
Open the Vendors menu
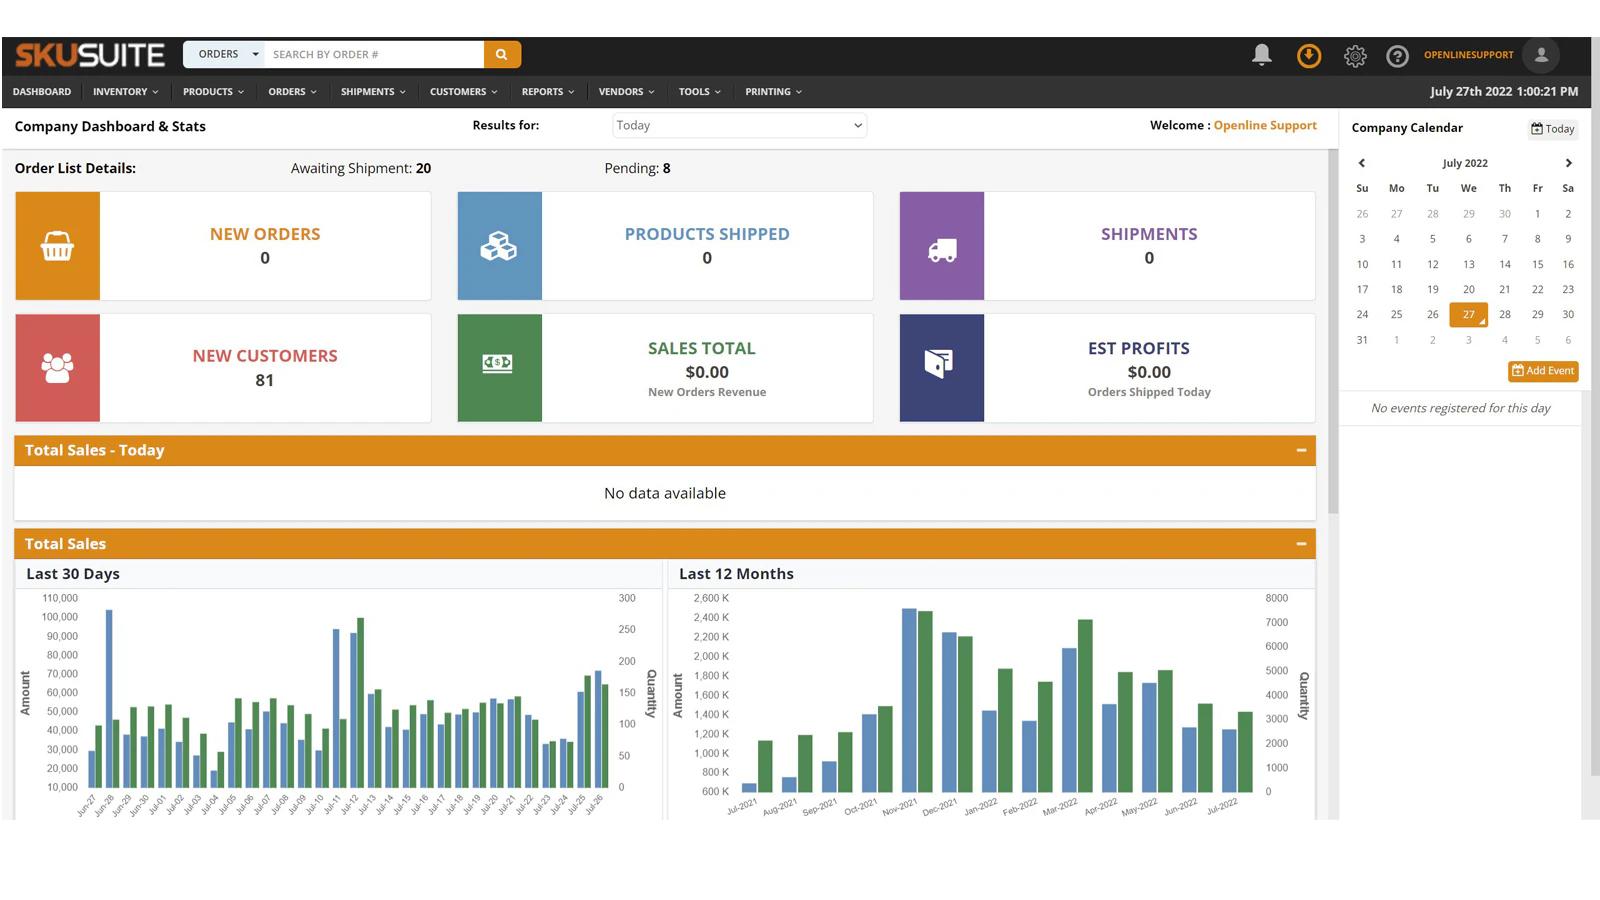[626, 92]
